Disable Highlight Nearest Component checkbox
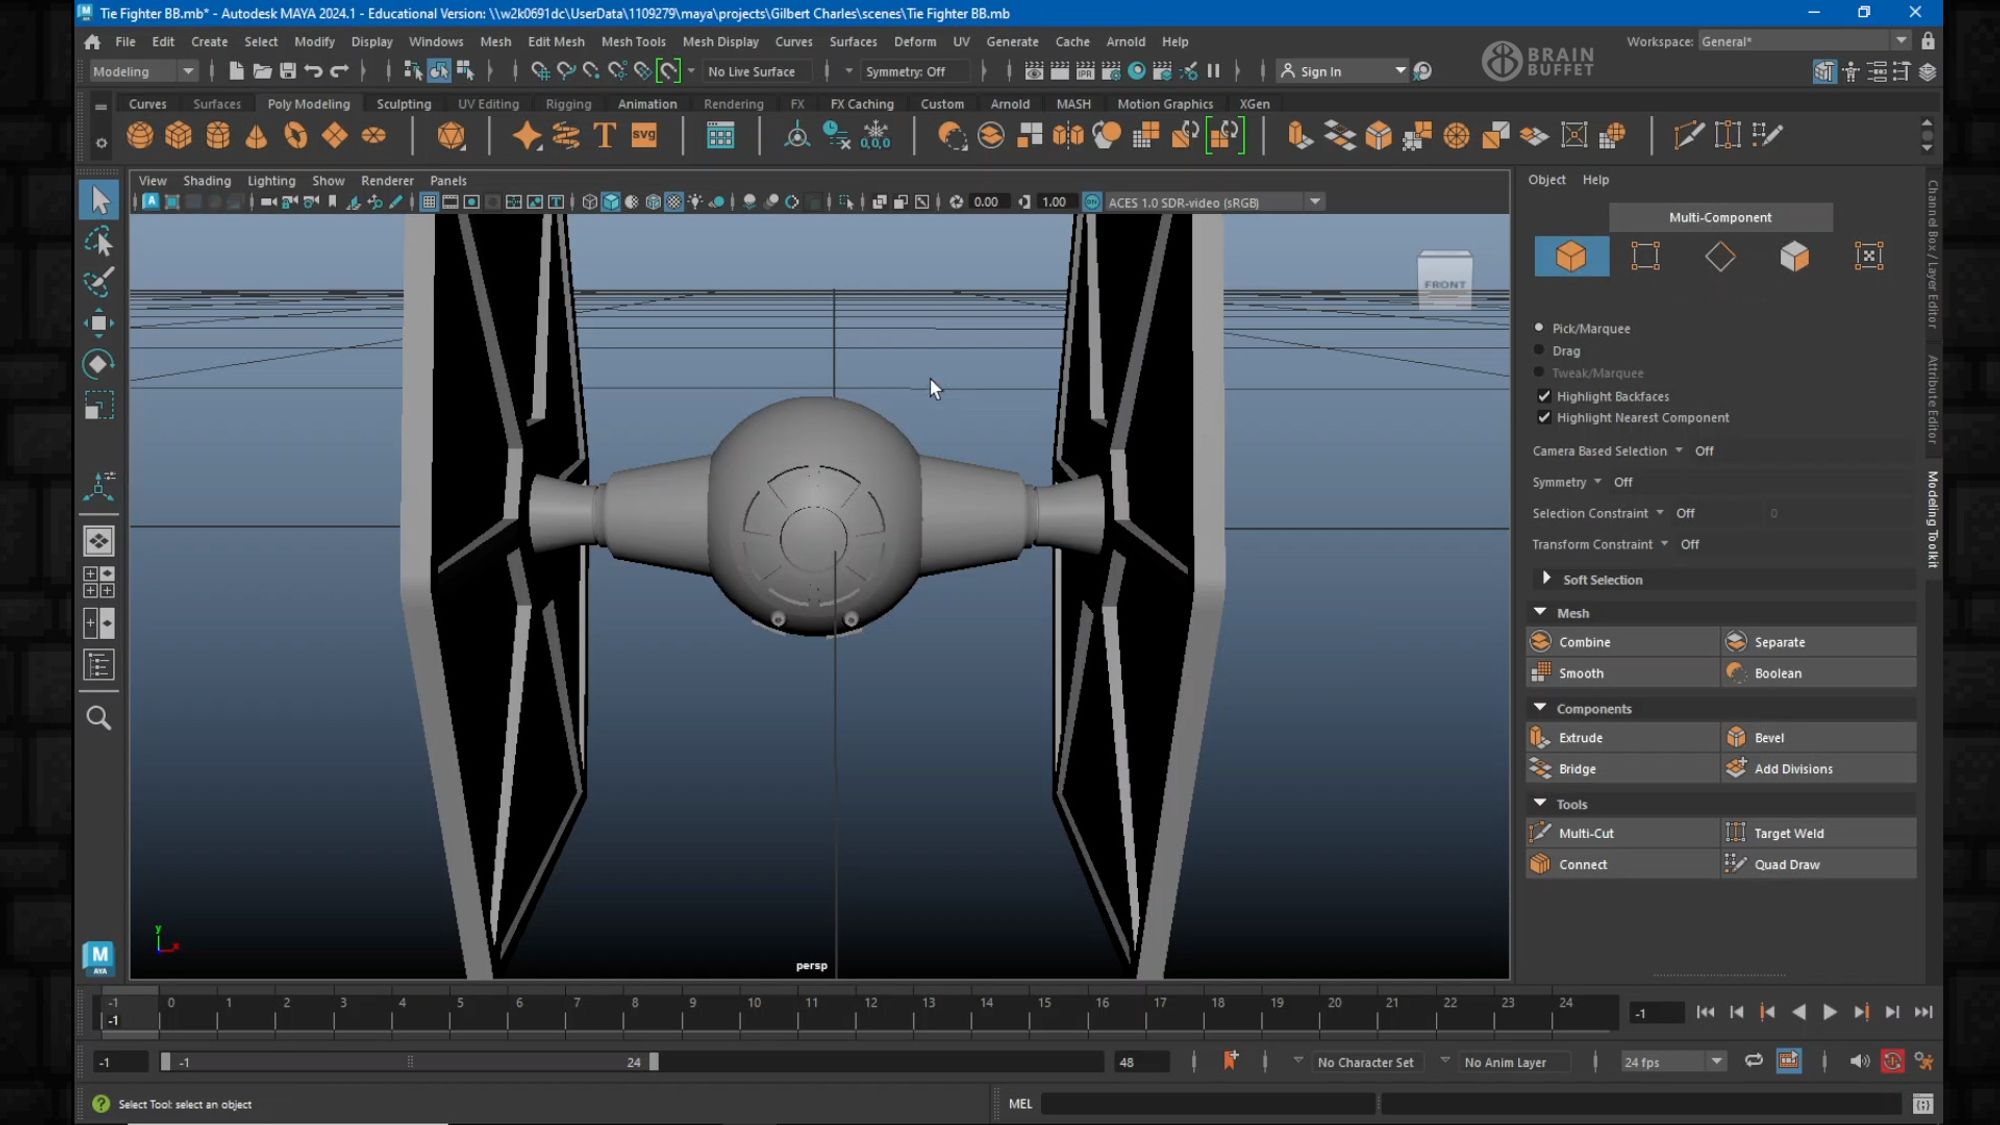The width and height of the screenshot is (2000, 1125). [1544, 418]
